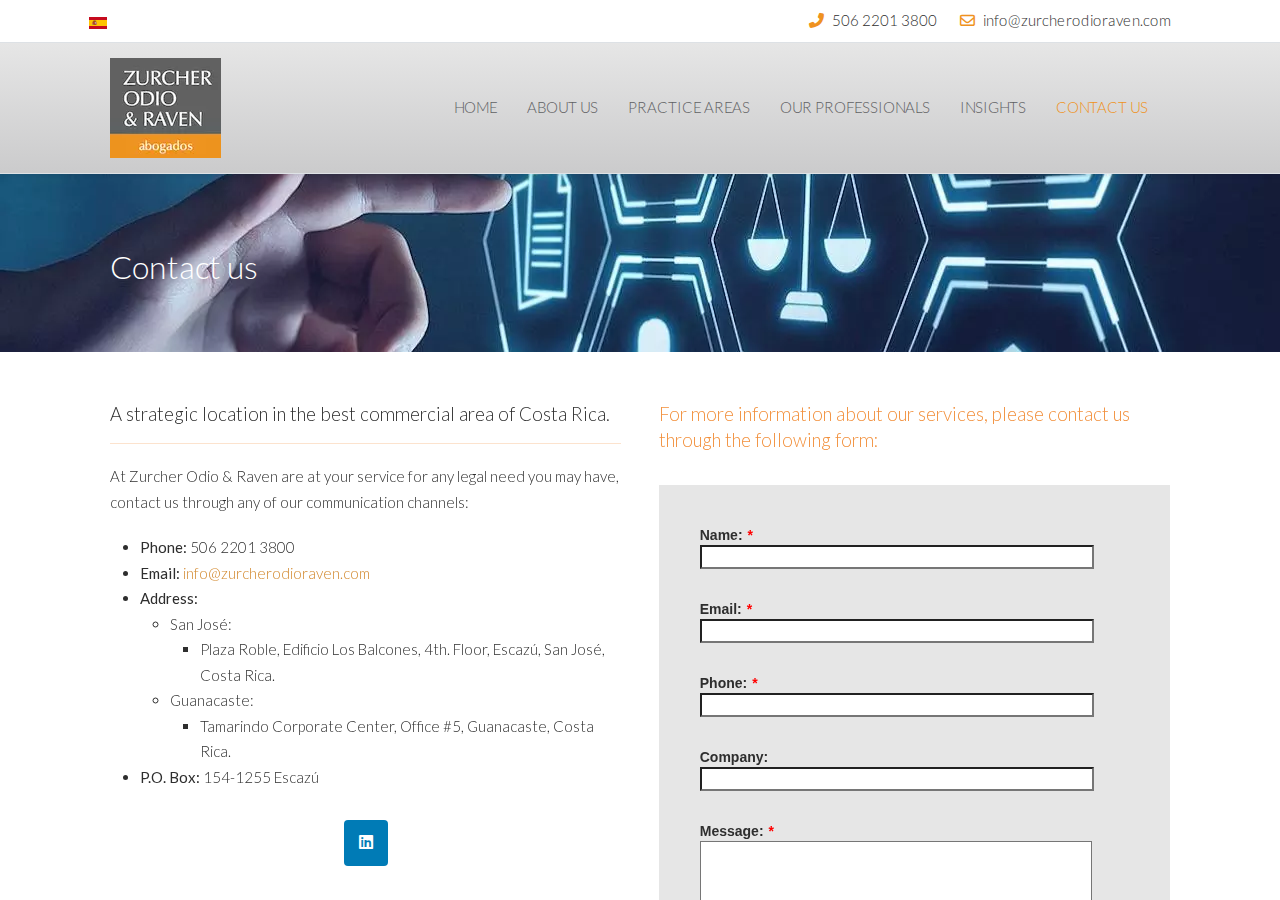Viewport: 1280px width, 900px height.
Task: Click the 'A strategic location' heading
Action: pos(360,414)
